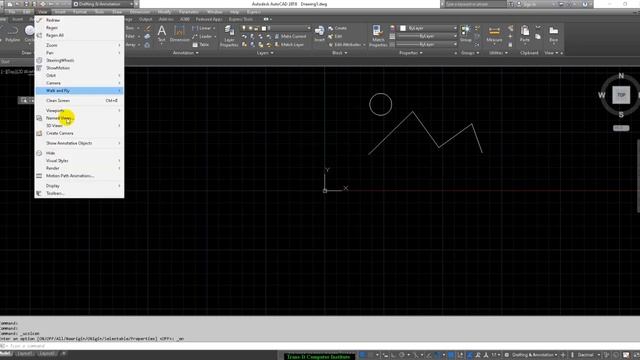
Task: Click the Linear dimension button
Action: pos(204,28)
